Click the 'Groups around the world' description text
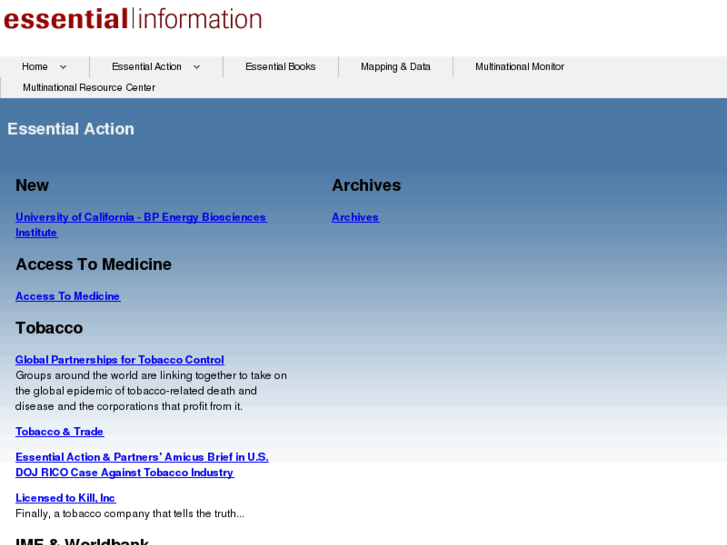 [x=151, y=391]
